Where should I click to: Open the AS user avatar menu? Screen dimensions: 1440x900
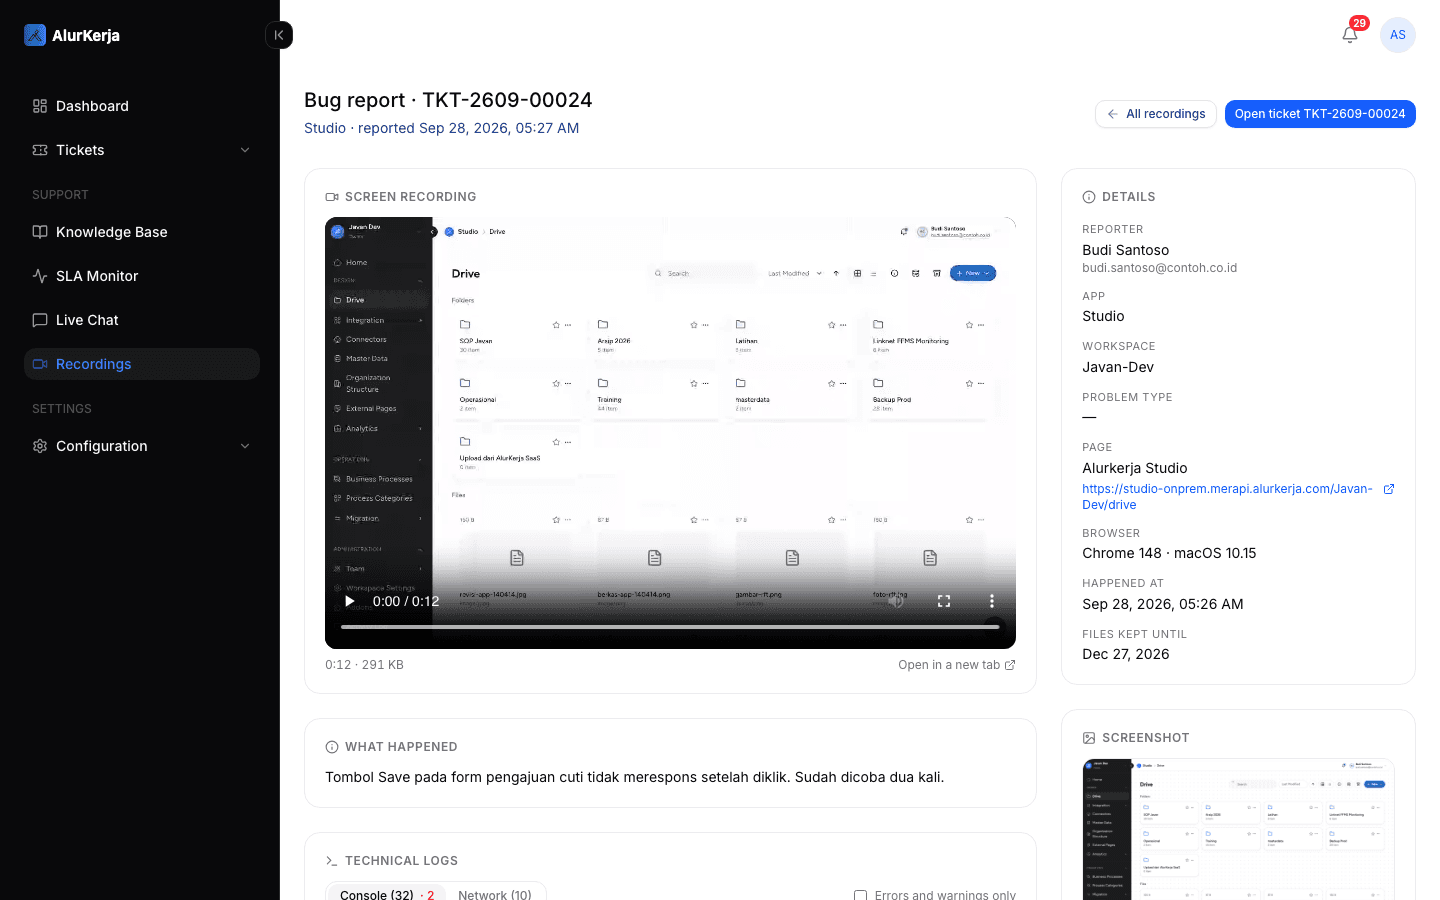click(1398, 35)
